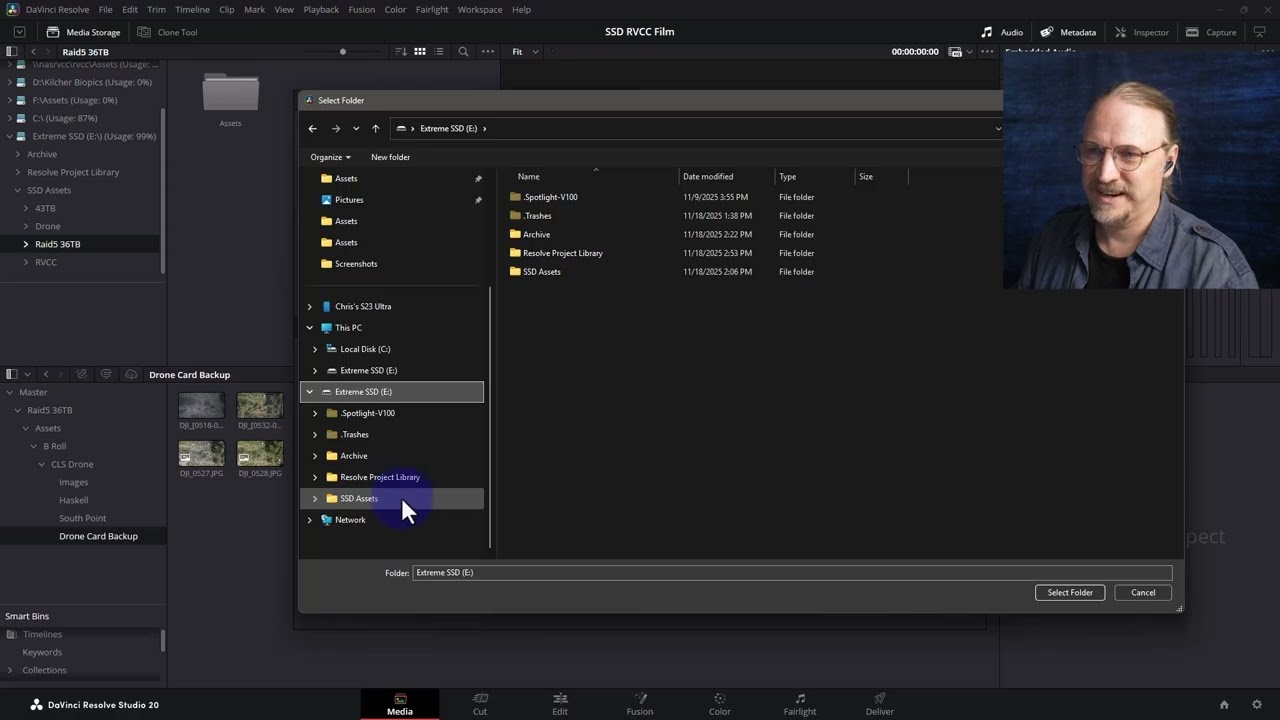The width and height of the screenshot is (1280, 720).
Task: Click the viewer three-dot options icon
Action: coord(987,51)
